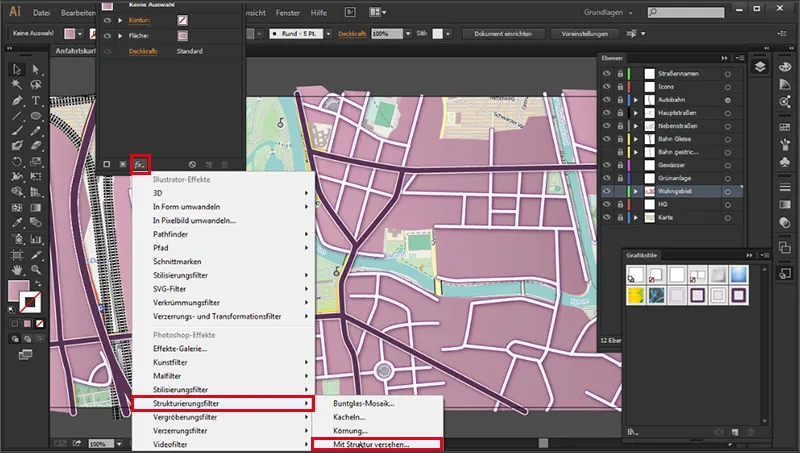Click Dokument einrichten button
Viewport: 800px width, 453px height.
click(x=503, y=34)
